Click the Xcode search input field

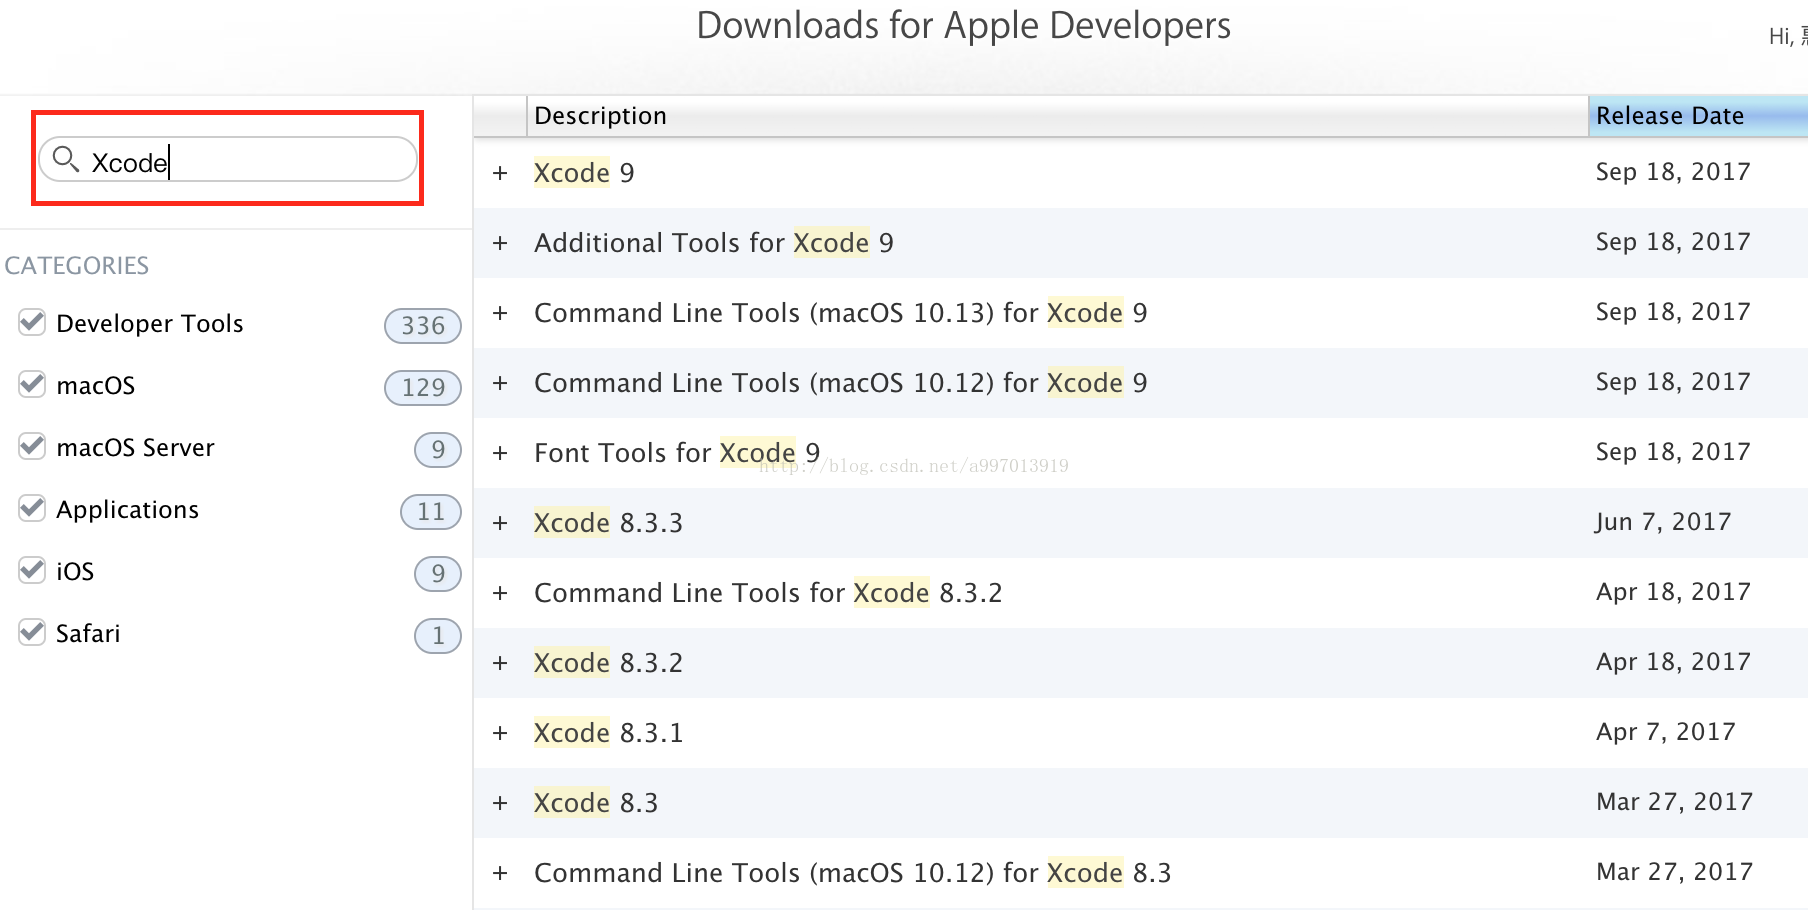coord(228,159)
